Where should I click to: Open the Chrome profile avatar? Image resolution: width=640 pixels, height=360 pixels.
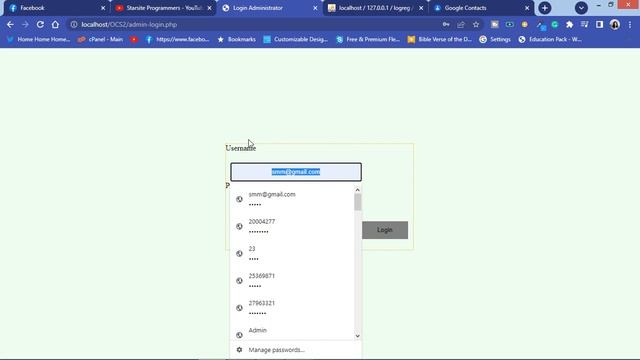point(615,24)
